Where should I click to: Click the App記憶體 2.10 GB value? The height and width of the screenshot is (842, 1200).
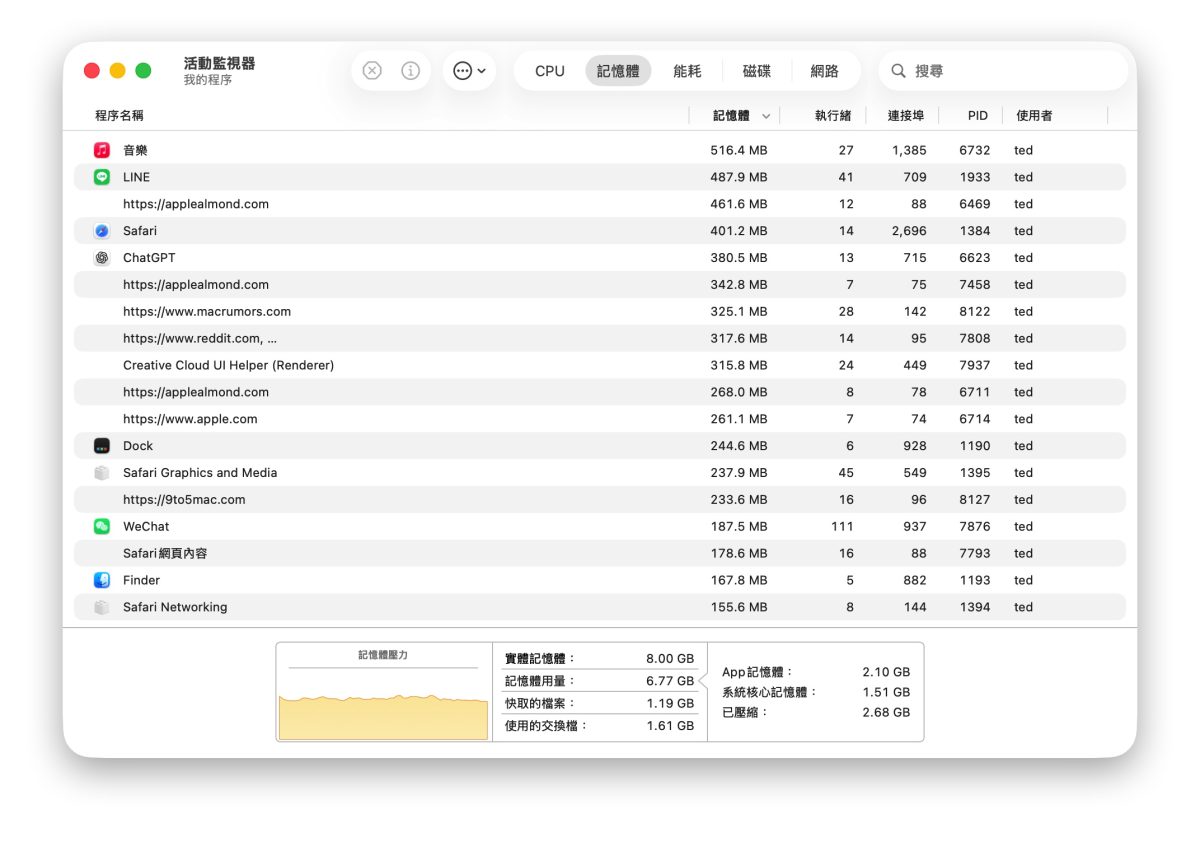886,672
